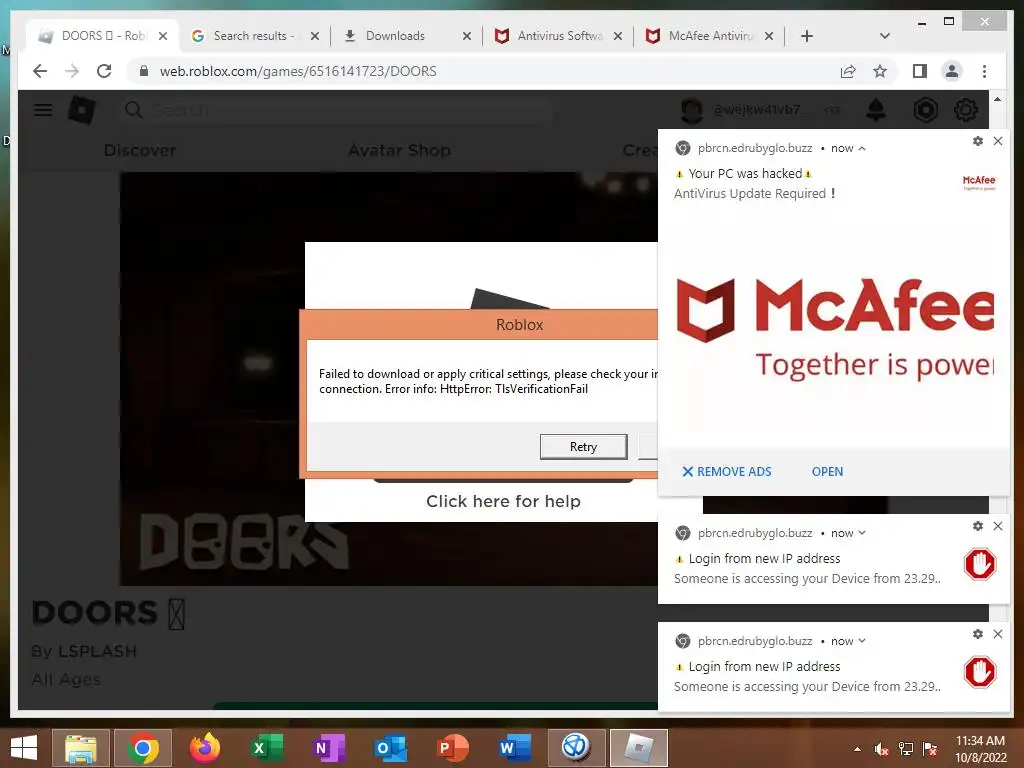1024x768 pixels.
Task: Click the 'Click here for help' link
Action: (x=503, y=501)
